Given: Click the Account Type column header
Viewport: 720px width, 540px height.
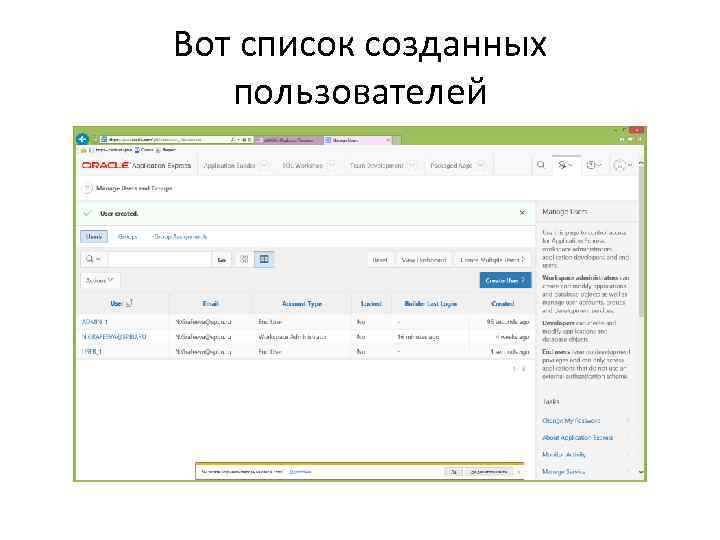Looking at the screenshot, I should [302, 304].
